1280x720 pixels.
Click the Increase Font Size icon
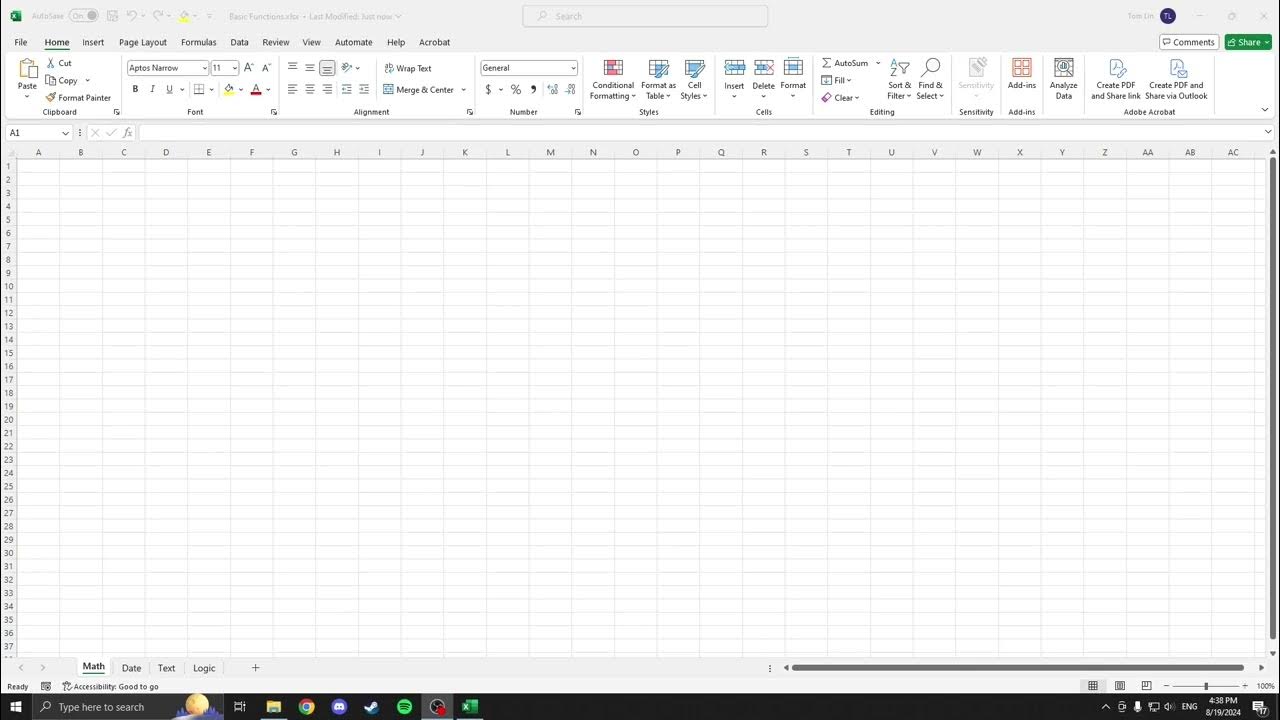(x=249, y=68)
